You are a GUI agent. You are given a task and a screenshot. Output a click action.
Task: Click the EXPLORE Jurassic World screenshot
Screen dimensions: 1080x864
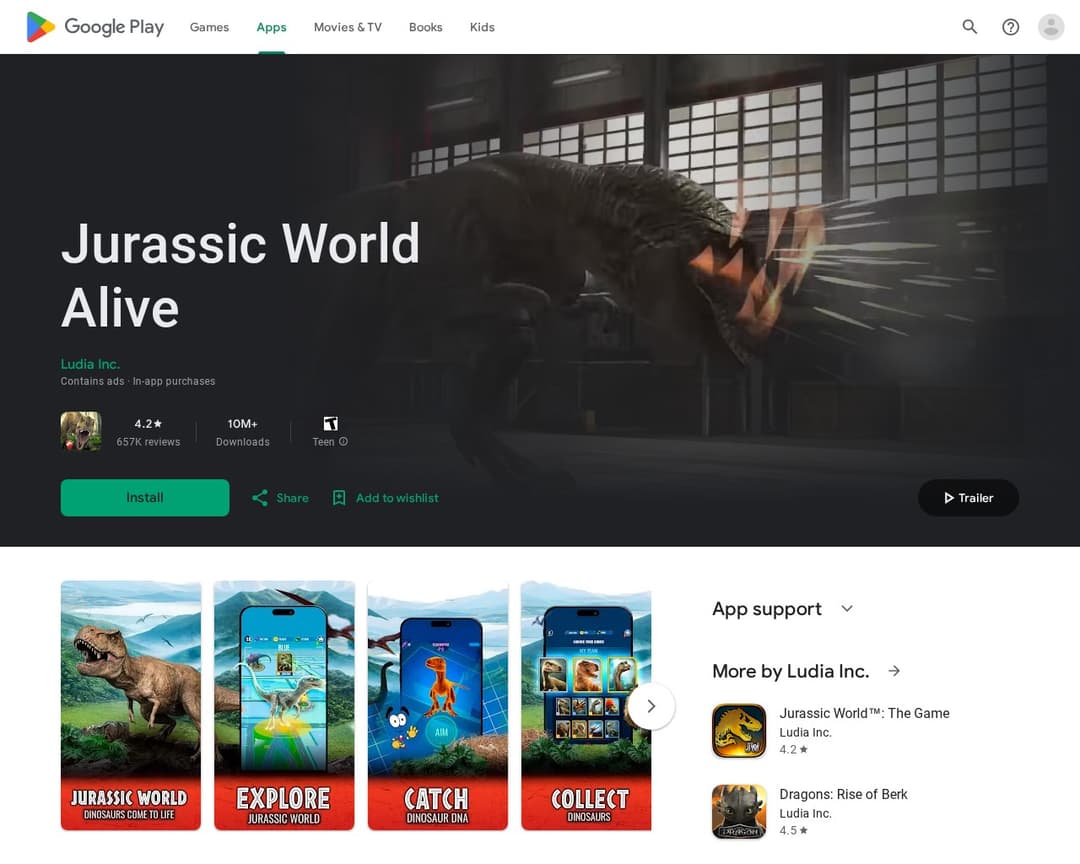pos(284,706)
